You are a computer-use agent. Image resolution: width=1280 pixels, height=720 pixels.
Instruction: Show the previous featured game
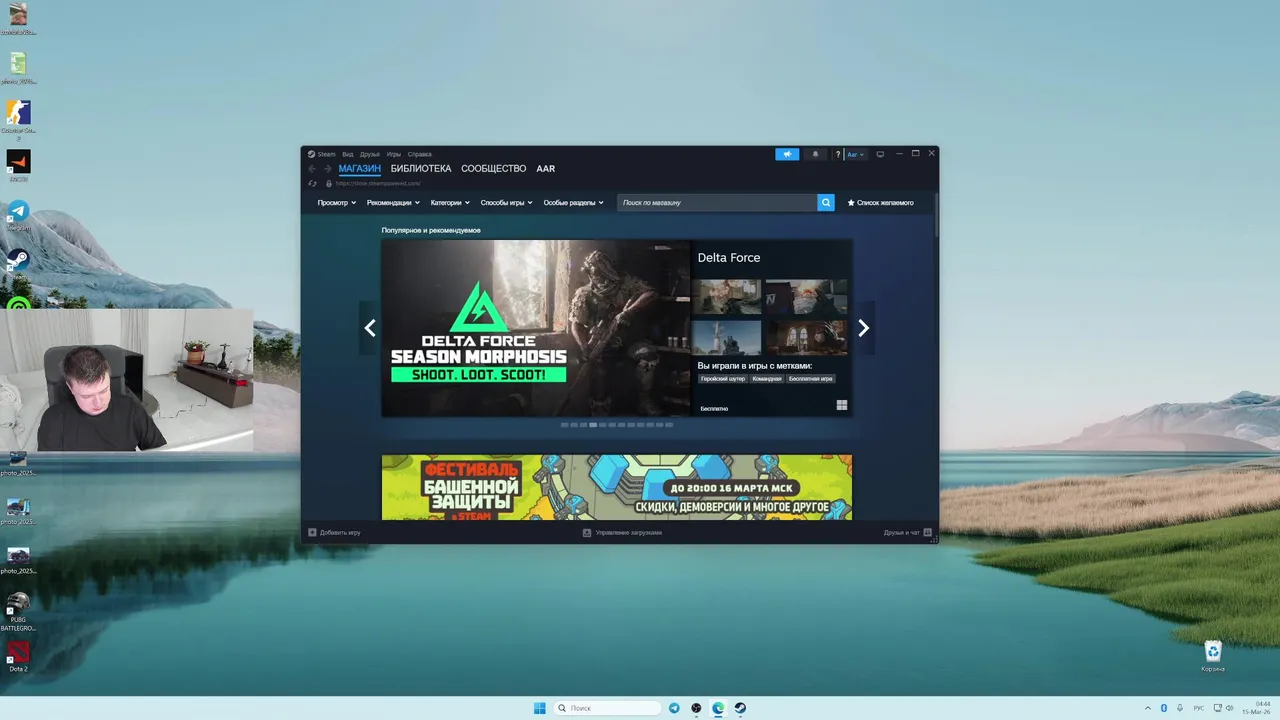tap(370, 328)
